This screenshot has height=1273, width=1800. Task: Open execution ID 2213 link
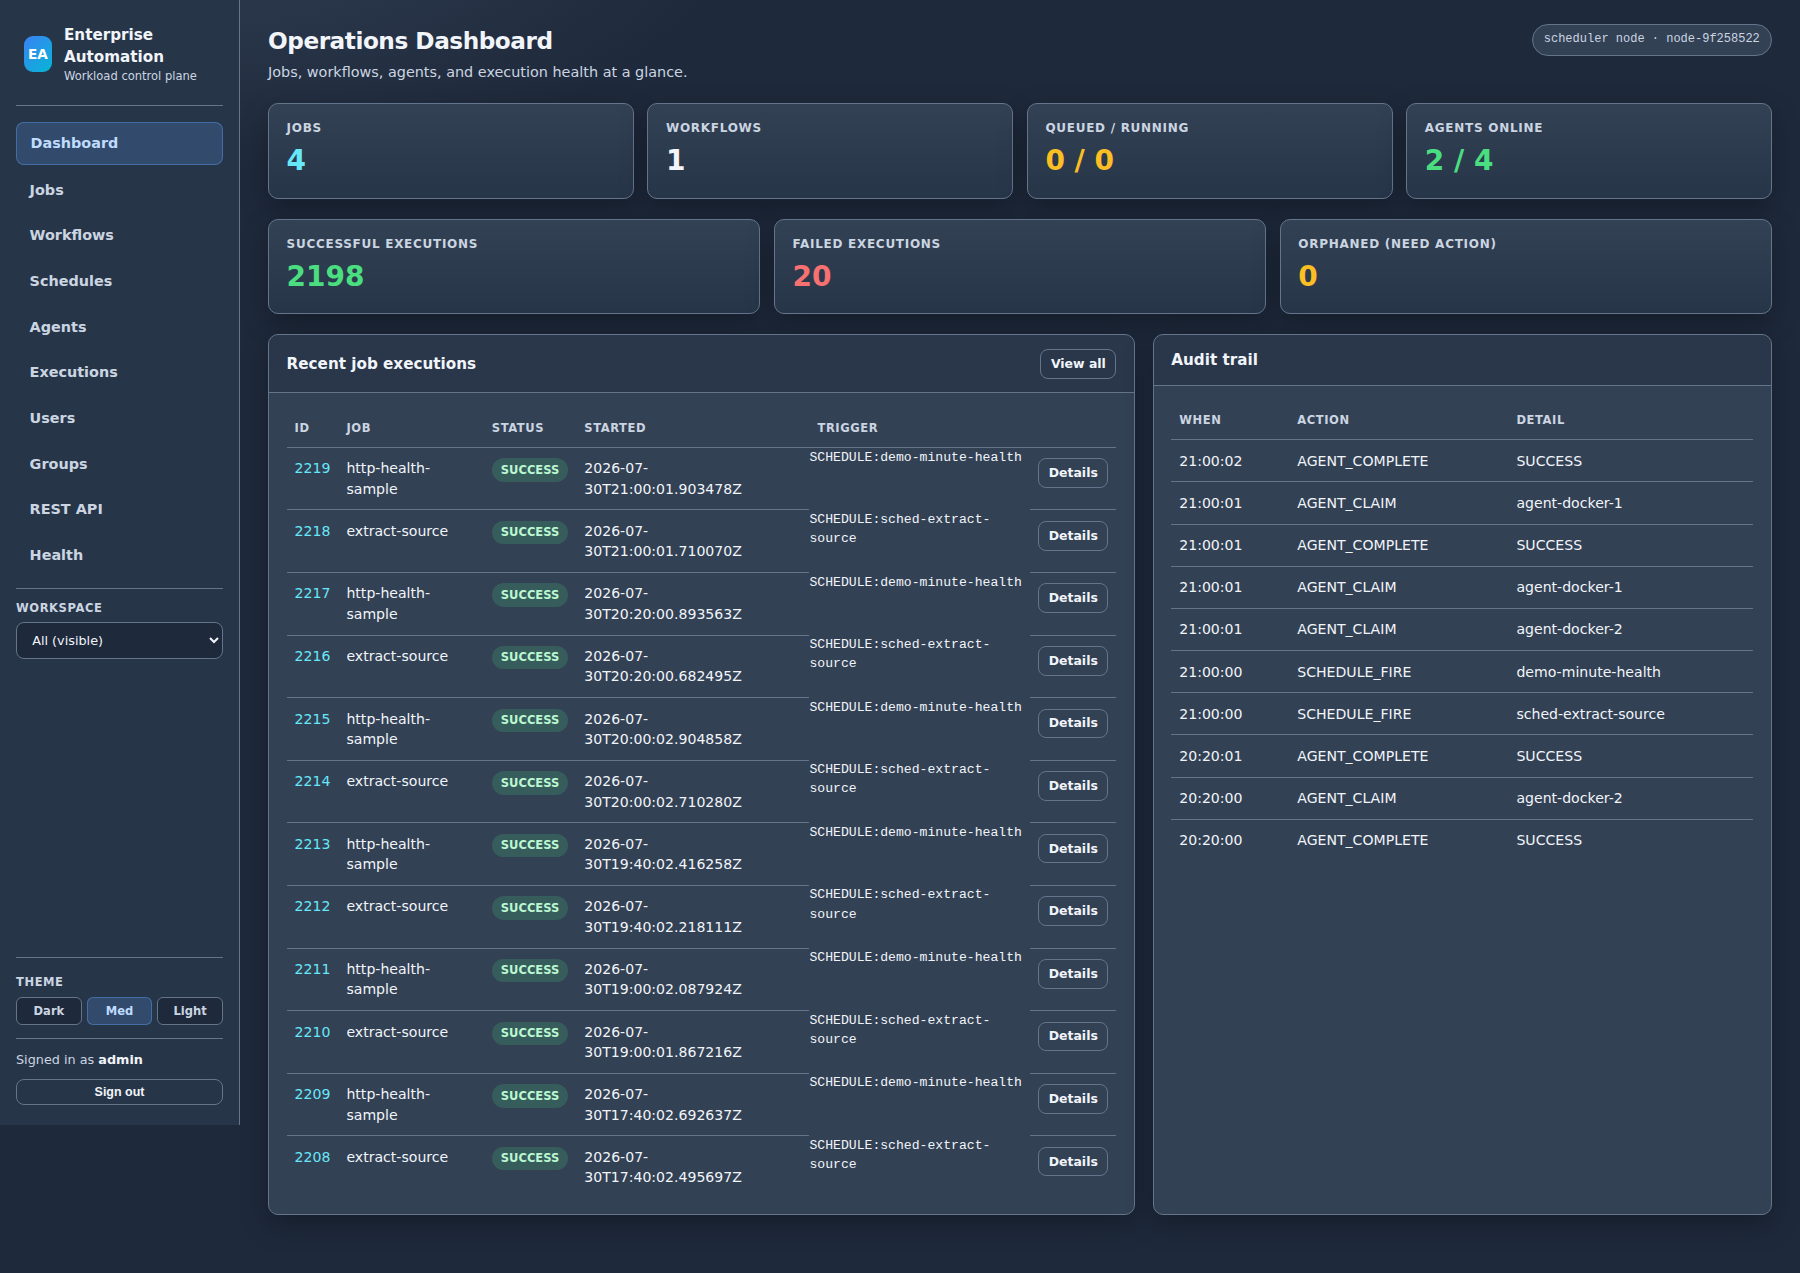[x=312, y=844]
